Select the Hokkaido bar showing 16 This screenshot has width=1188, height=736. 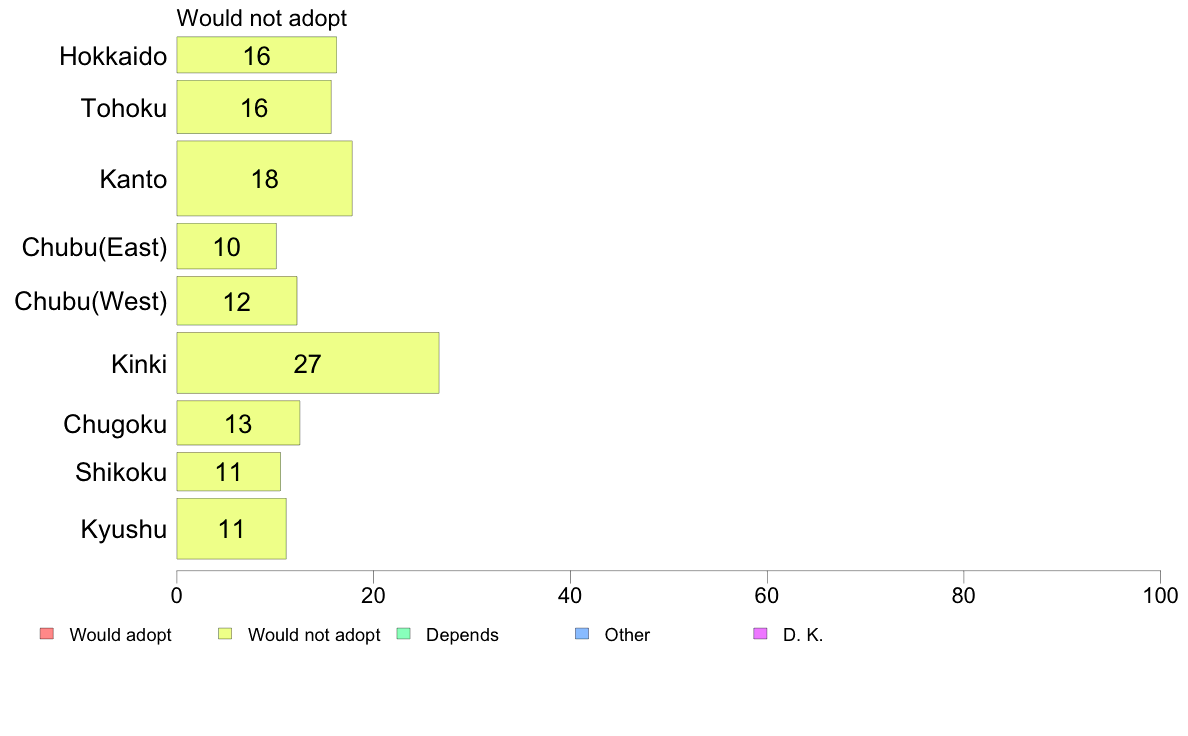point(257,55)
